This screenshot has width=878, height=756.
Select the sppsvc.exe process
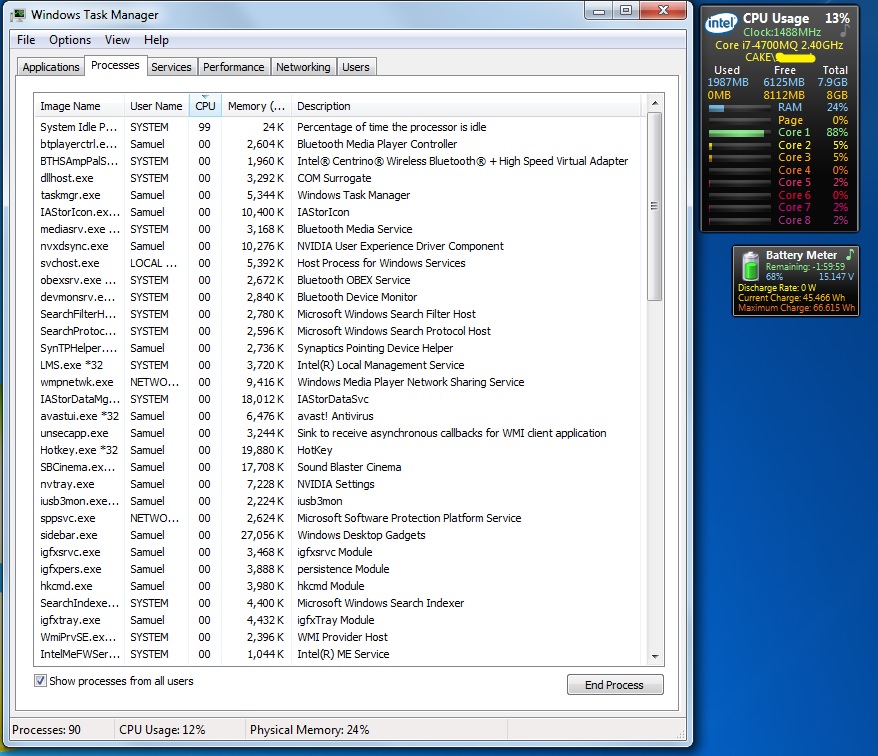tap(338, 518)
